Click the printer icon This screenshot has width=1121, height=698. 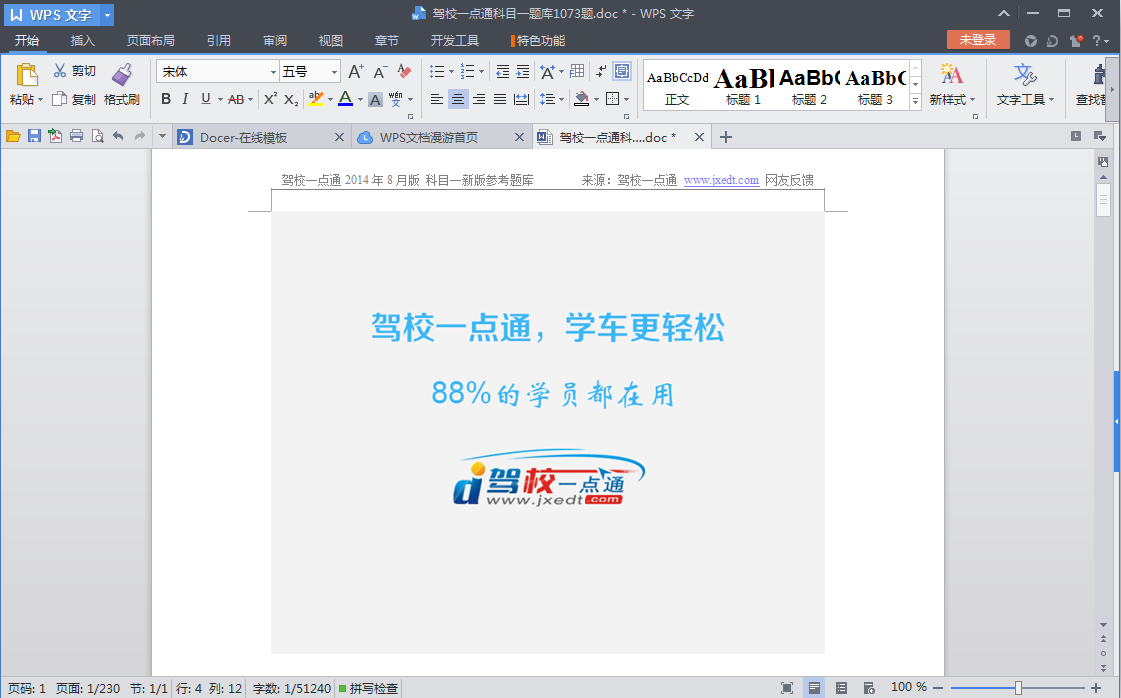tap(76, 136)
